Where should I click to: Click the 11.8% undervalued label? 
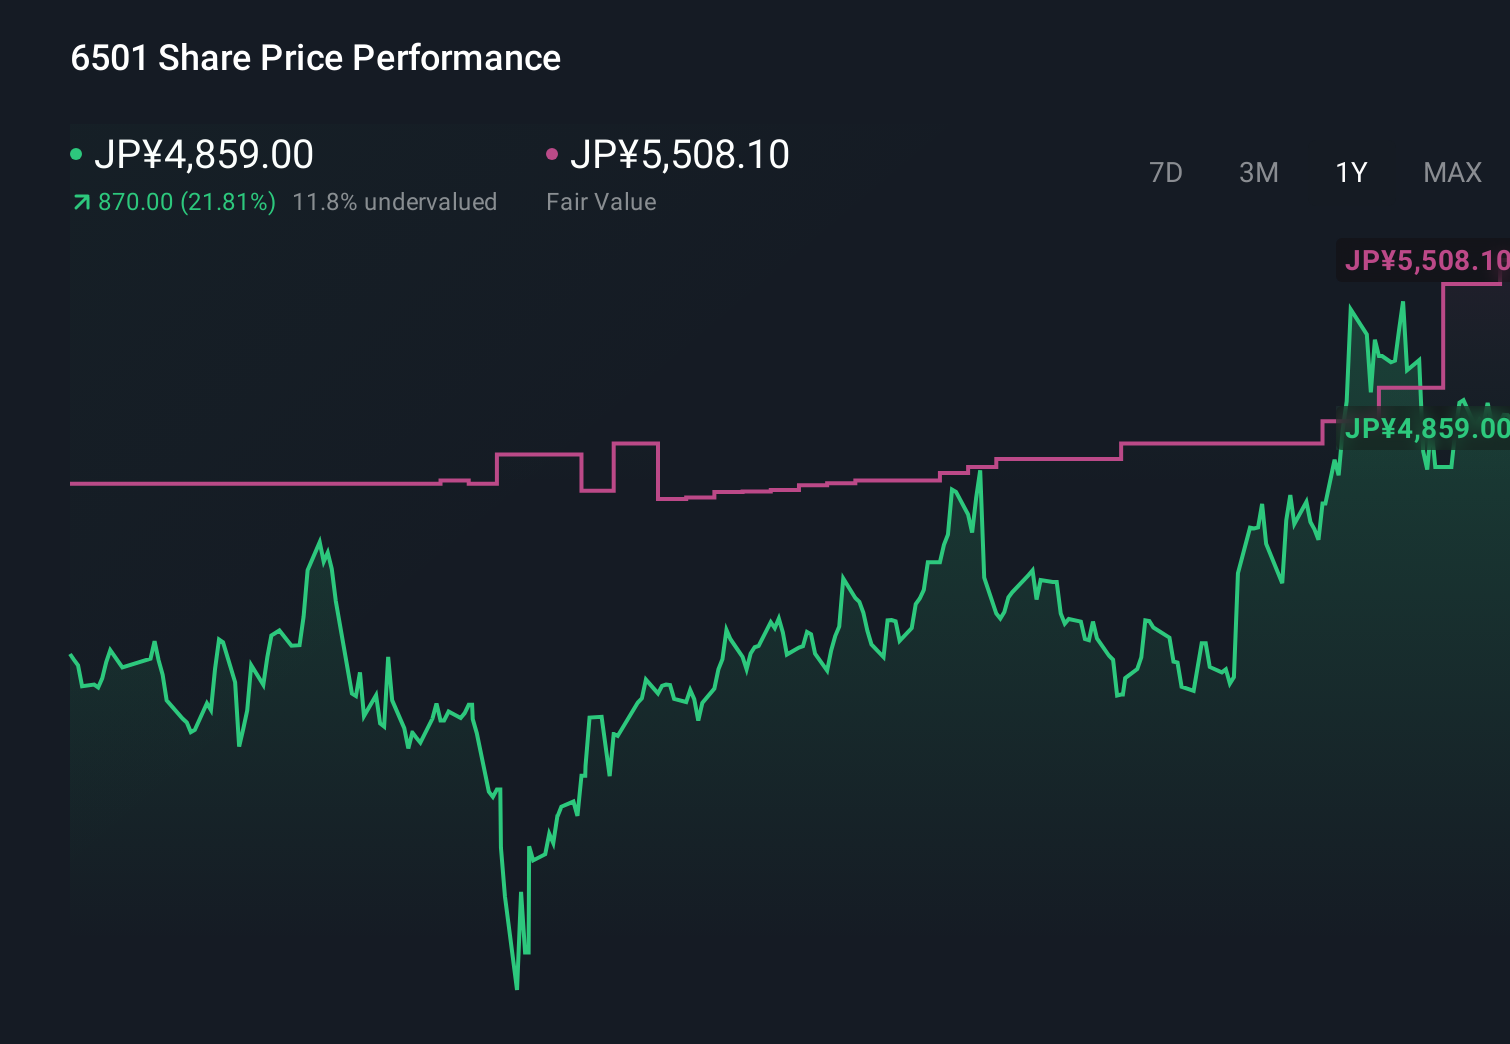click(395, 201)
